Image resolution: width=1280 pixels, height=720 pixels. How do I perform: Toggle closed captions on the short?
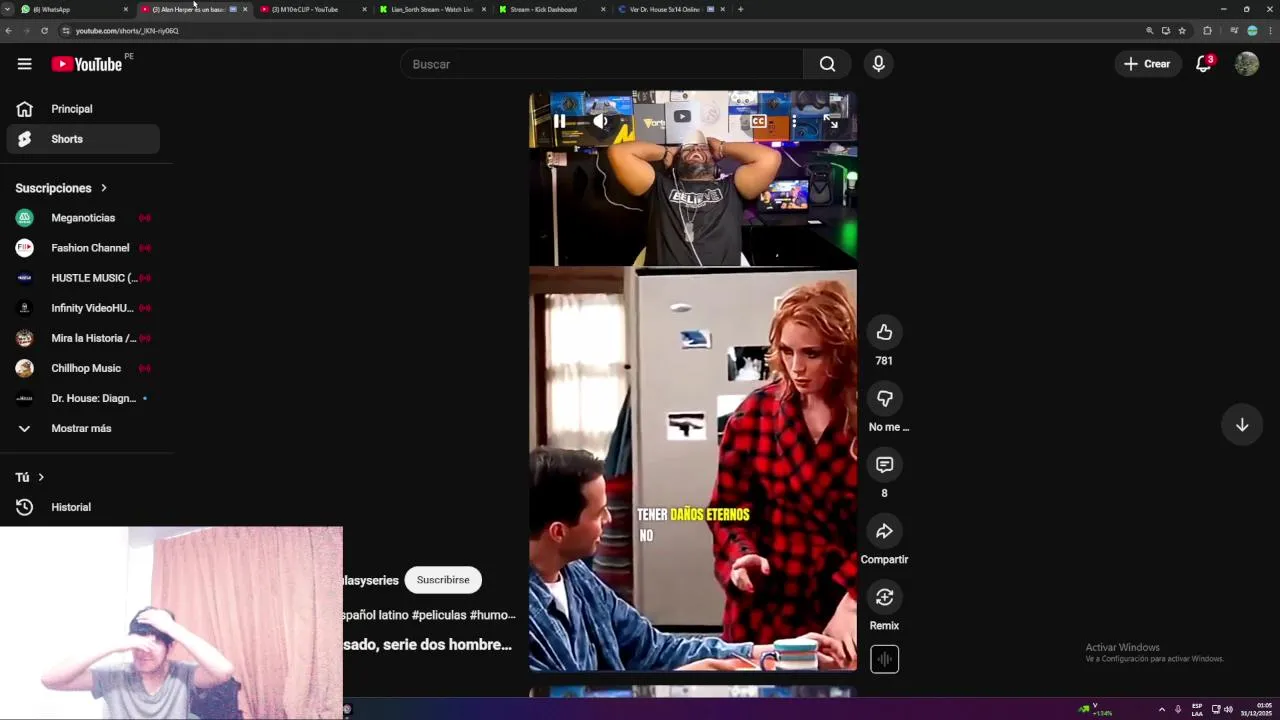coord(758,121)
